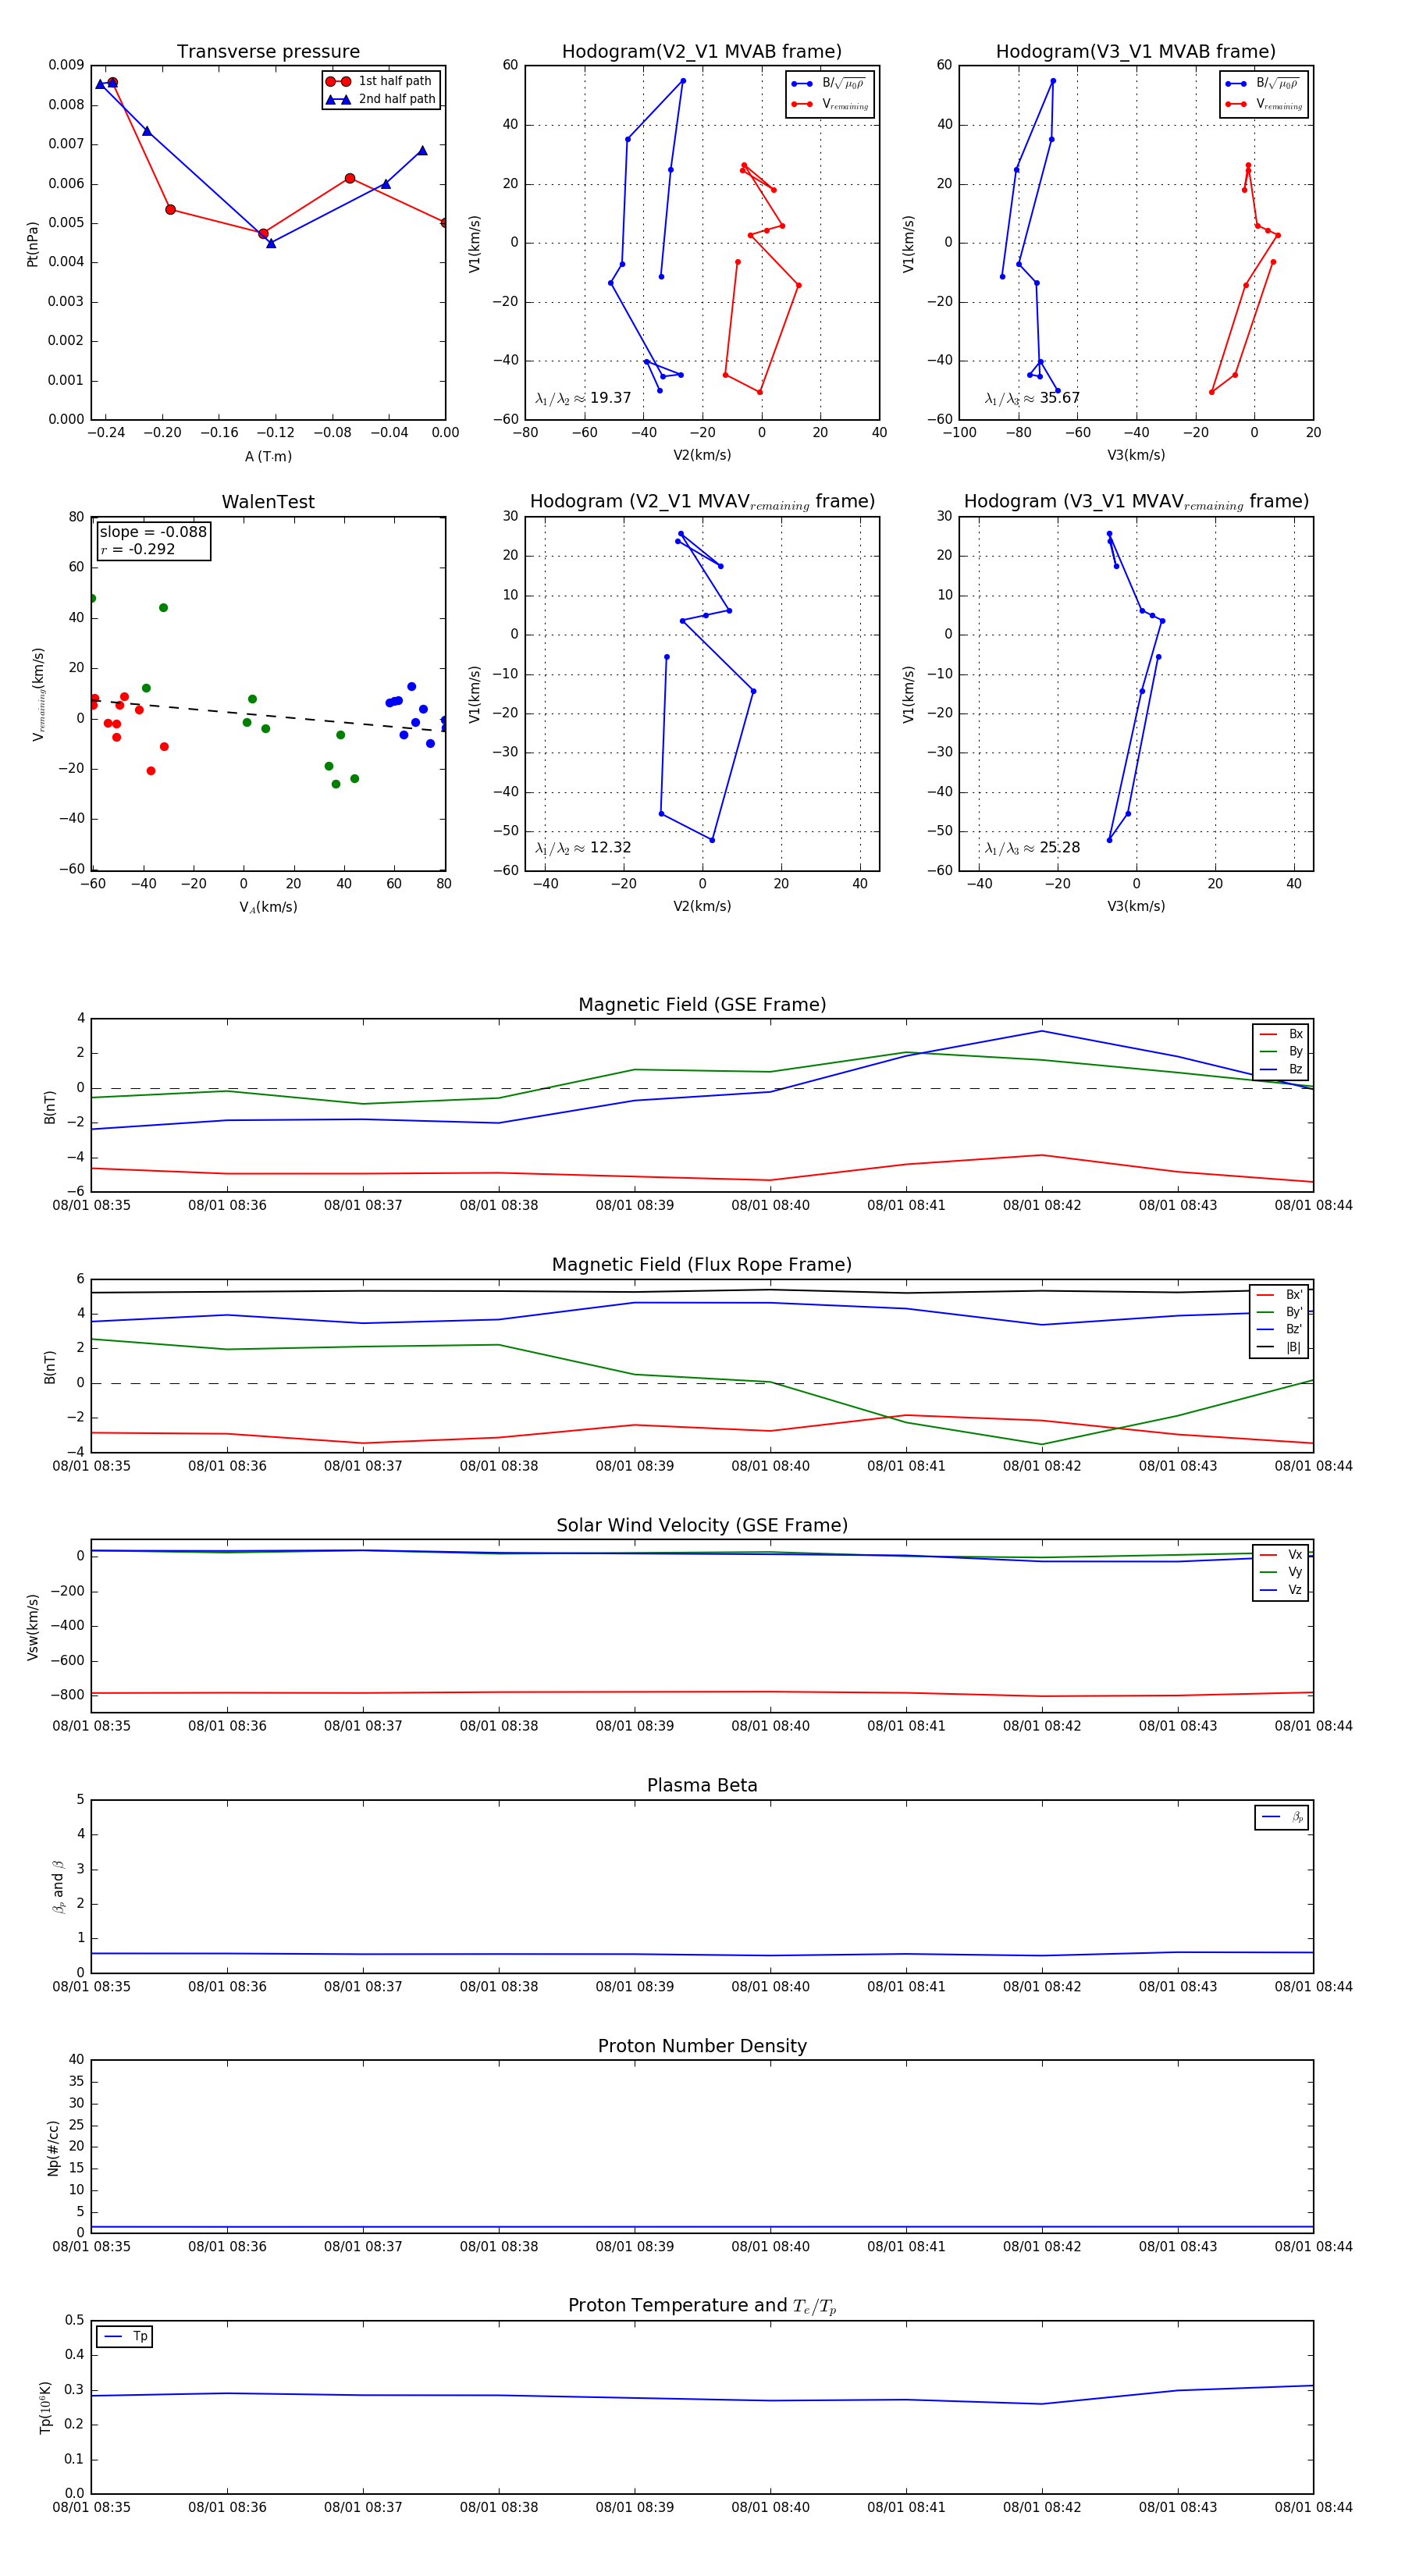
Task: Click the 'Solar Wind Velocity (GSE Frame)' title
Action: tap(702, 1525)
